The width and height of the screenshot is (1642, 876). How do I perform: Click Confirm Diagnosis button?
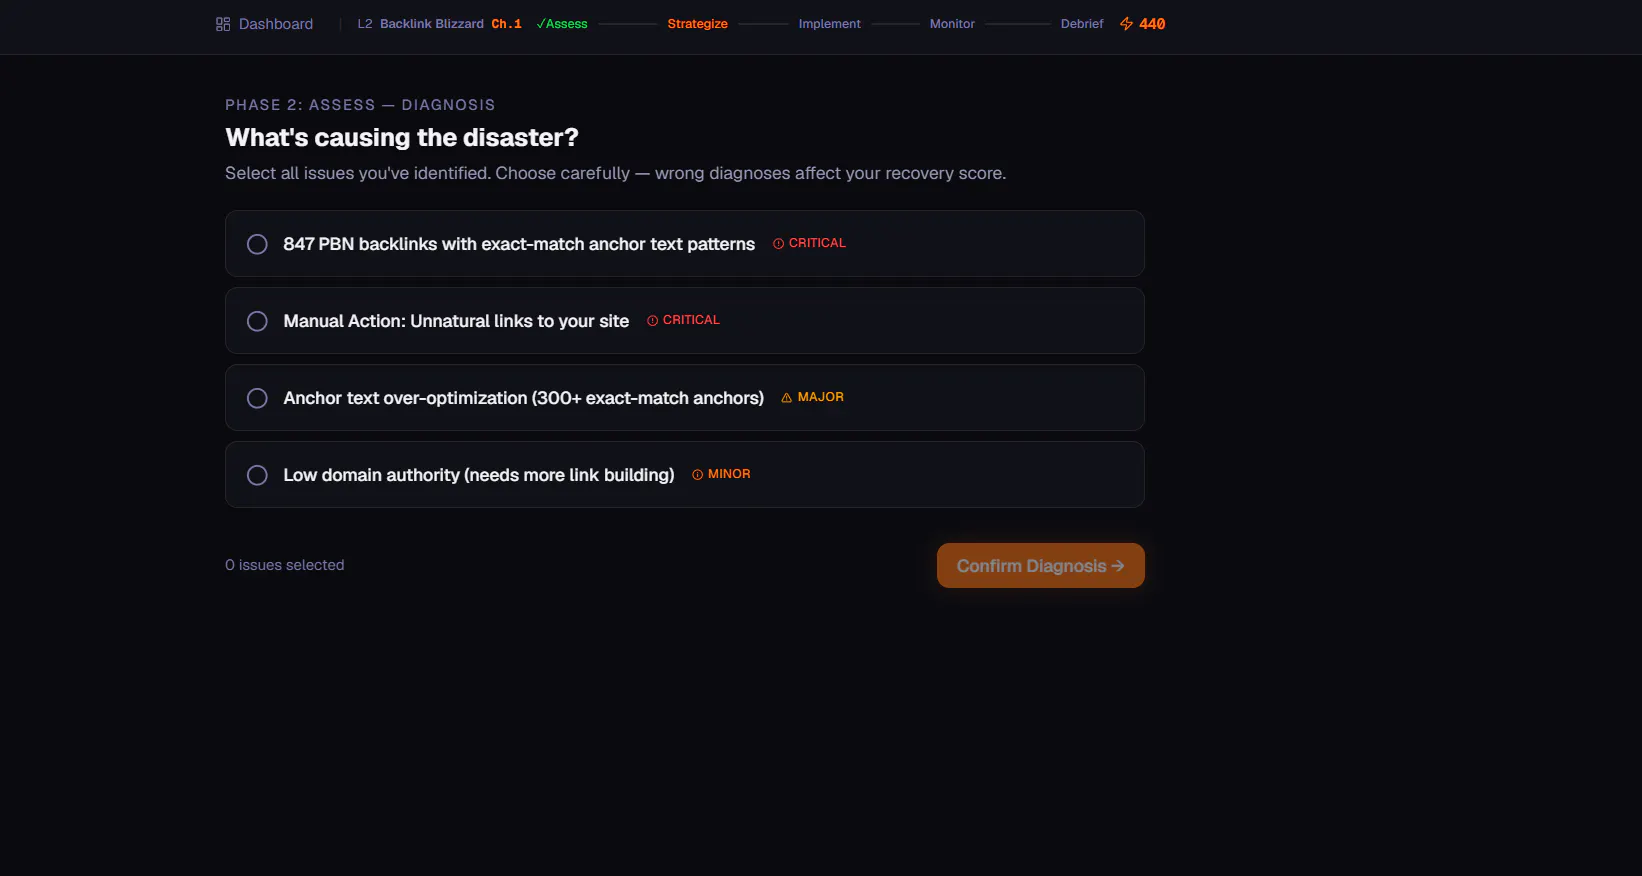tap(1040, 566)
